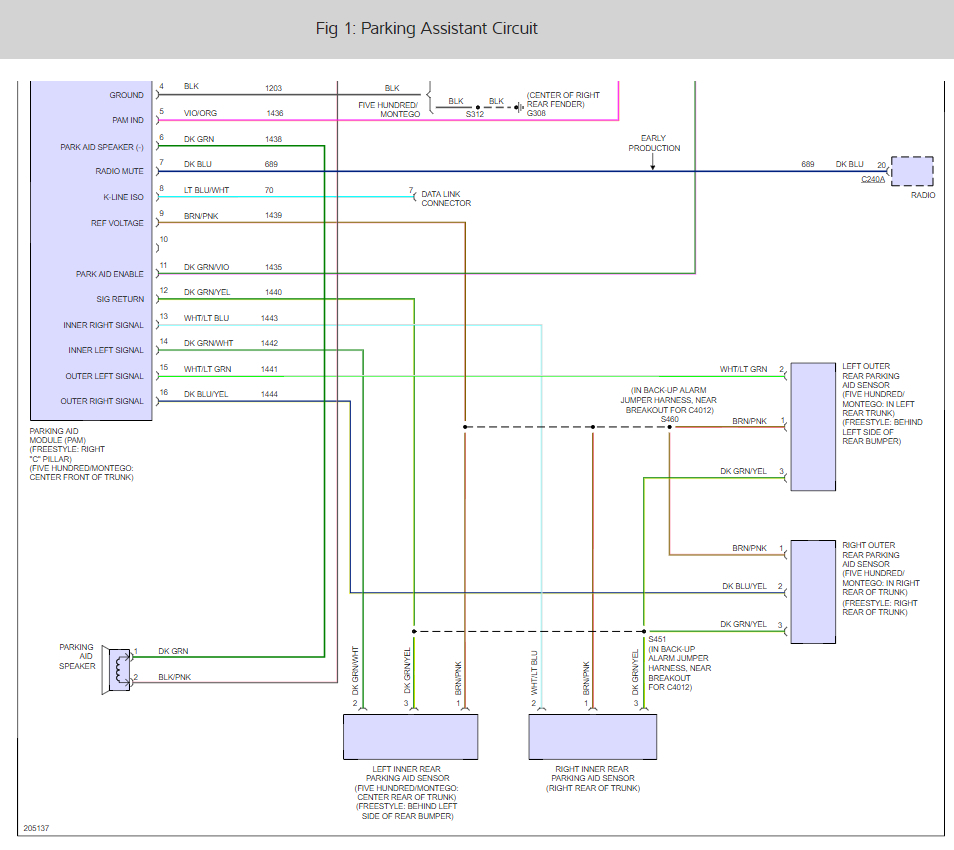Click the INNER RIGHT SIGNAL pin label

point(103,325)
